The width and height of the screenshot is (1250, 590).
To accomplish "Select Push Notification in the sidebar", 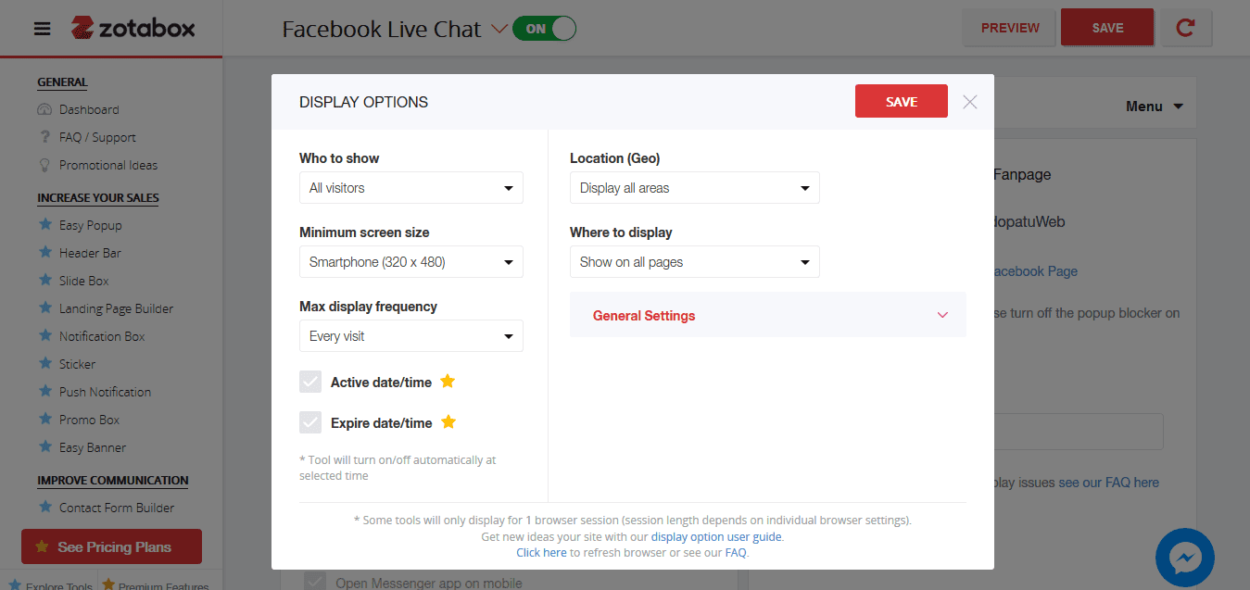I will (x=105, y=392).
